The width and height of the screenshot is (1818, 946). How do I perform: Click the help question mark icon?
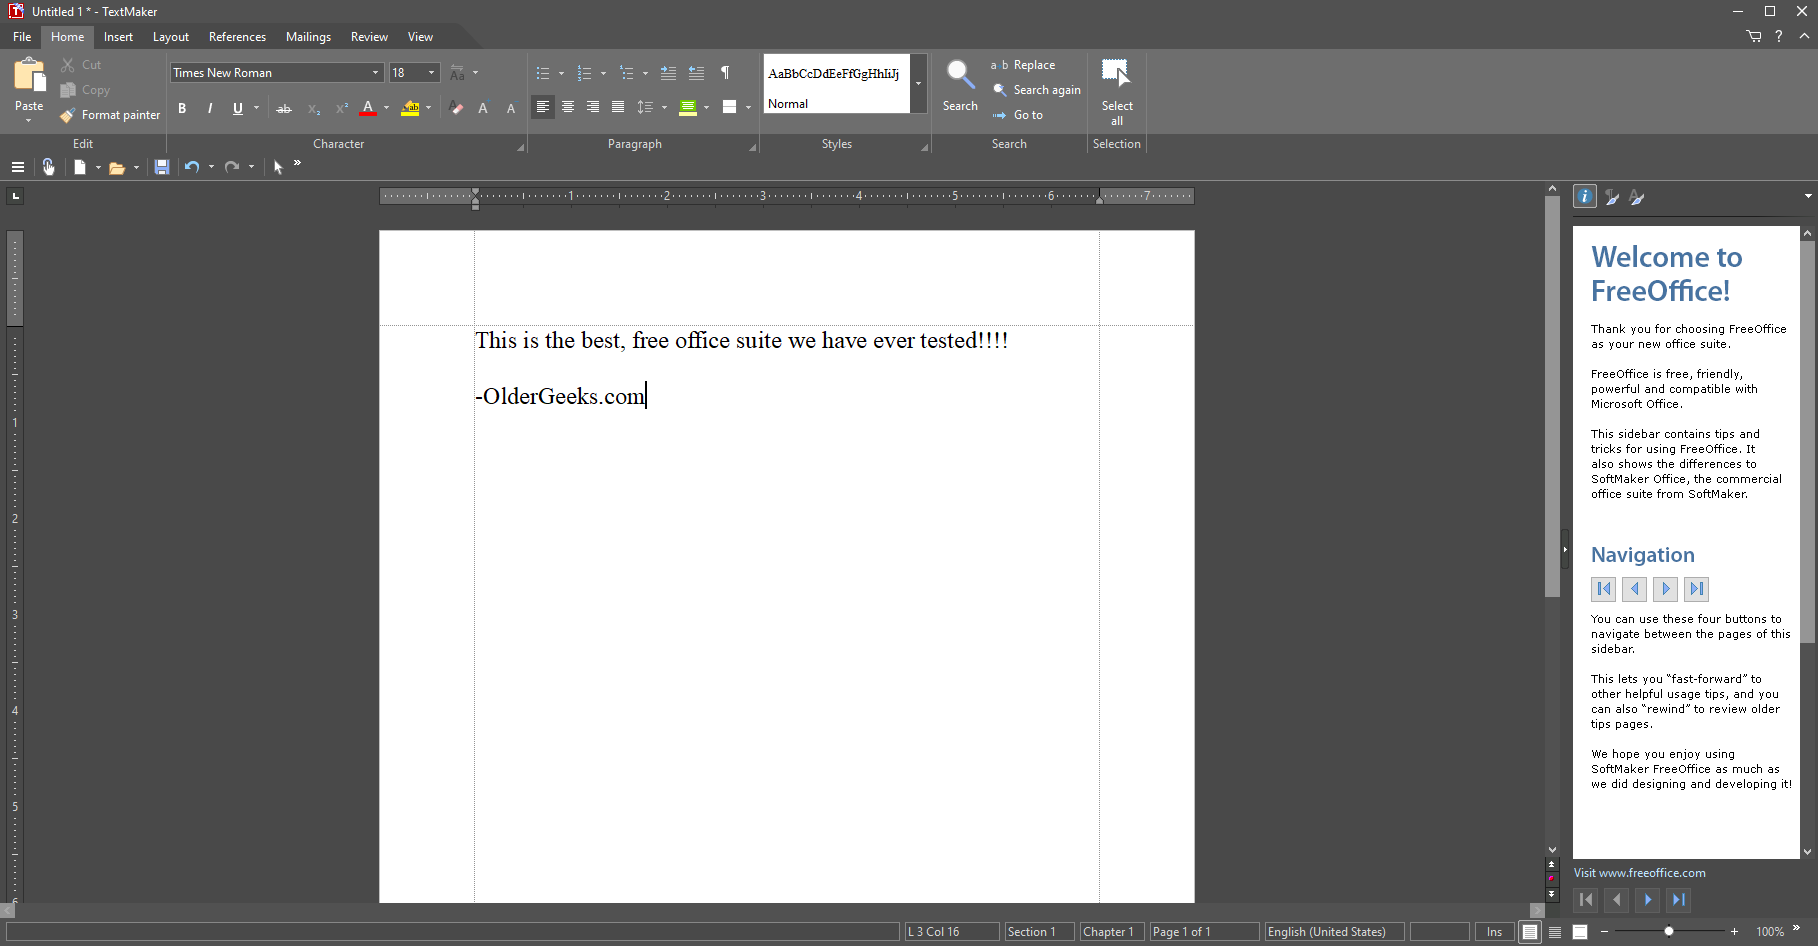1778,36
